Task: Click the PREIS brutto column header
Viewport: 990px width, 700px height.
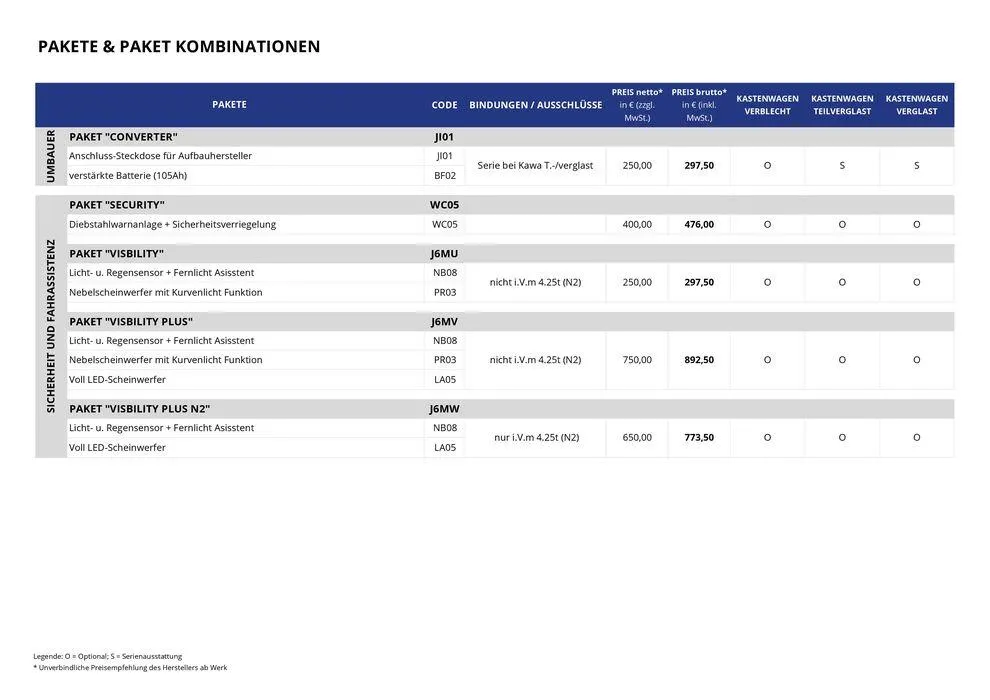Action: (699, 105)
